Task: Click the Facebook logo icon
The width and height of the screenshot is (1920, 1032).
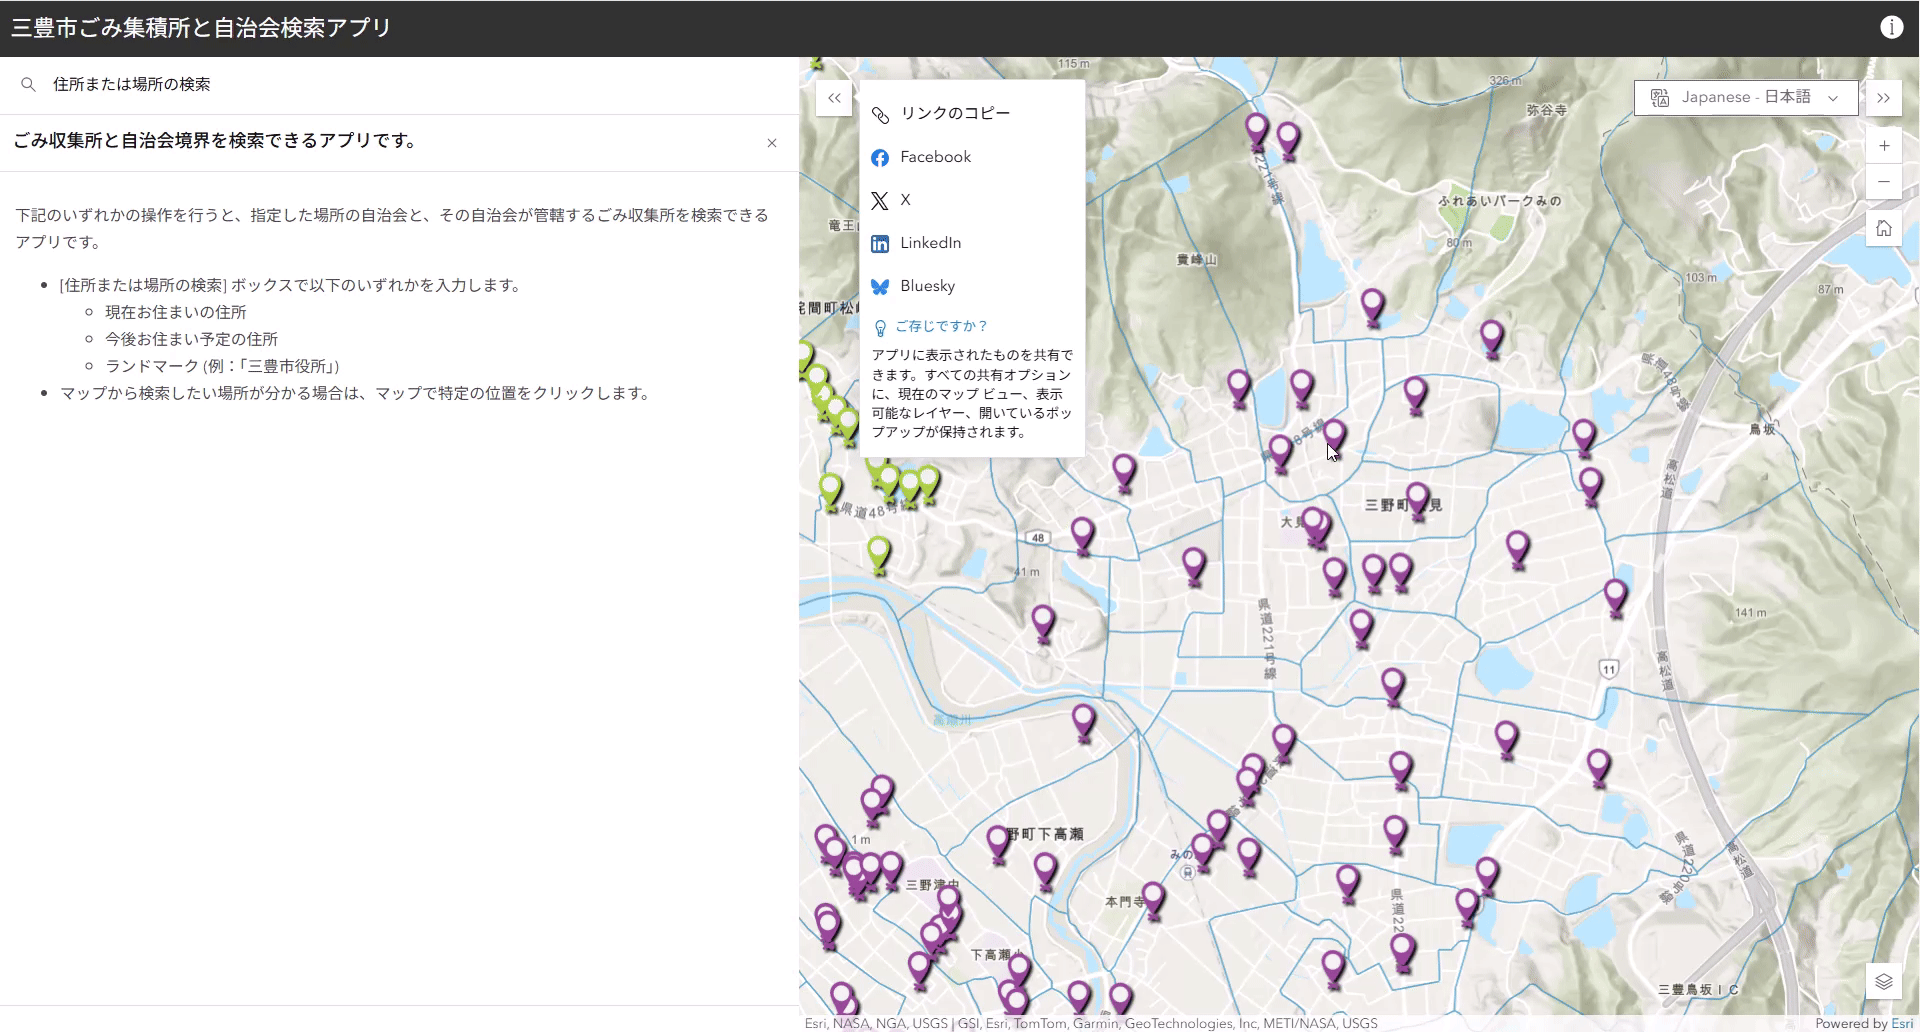Action: (880, 158)
